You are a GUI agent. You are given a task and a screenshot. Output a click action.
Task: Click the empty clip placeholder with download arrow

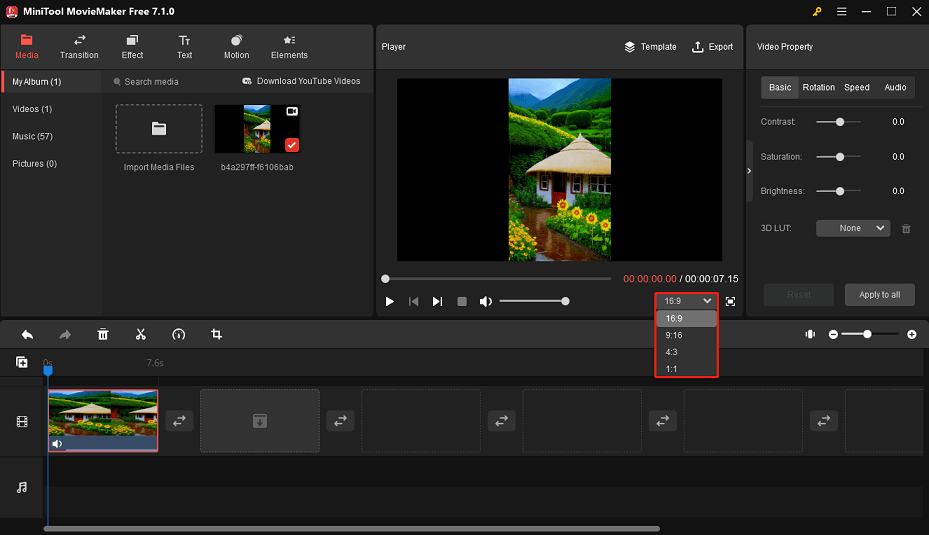click(260, 421)
